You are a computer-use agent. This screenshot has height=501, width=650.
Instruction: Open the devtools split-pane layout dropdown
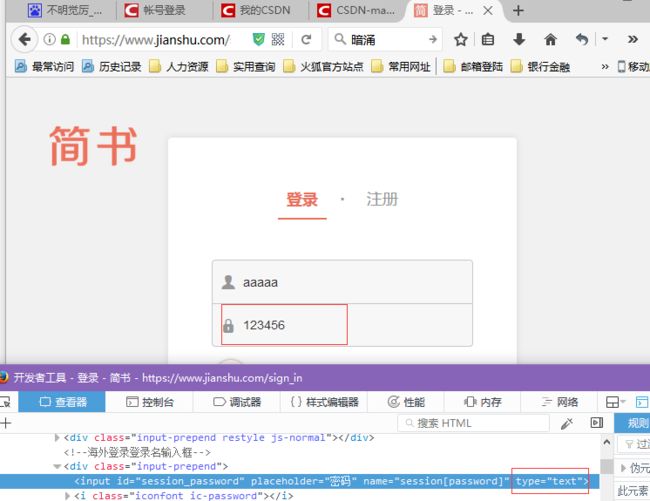point(615,402)
